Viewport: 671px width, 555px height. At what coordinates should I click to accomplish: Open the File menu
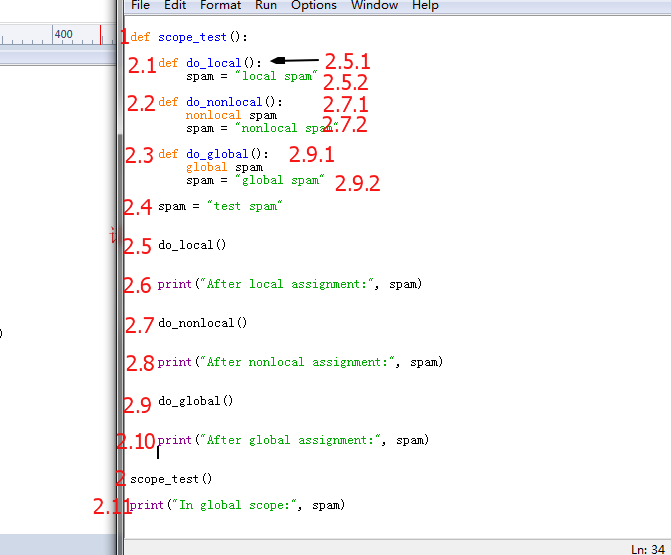pyautogui.click(x=140, y=6)
